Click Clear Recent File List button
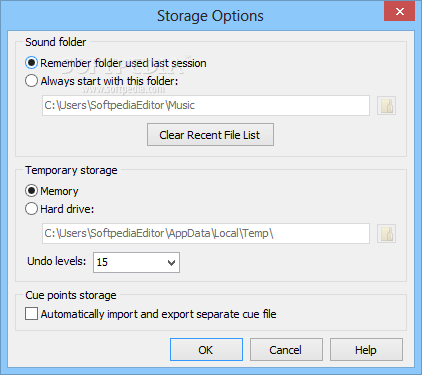This screenshot has width=422, height=375. click(x=210, y=135)
